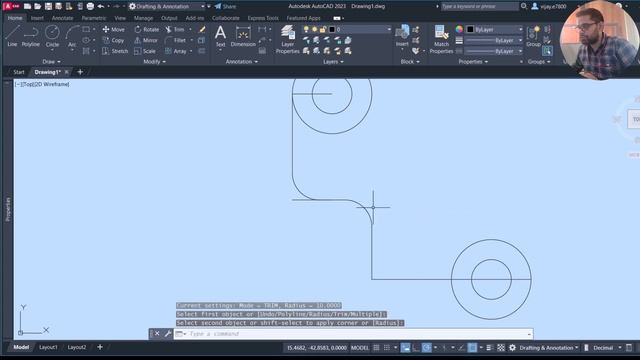640x360 pixels.
Task: Select the Polyline tool
Action: pos(31,36)
